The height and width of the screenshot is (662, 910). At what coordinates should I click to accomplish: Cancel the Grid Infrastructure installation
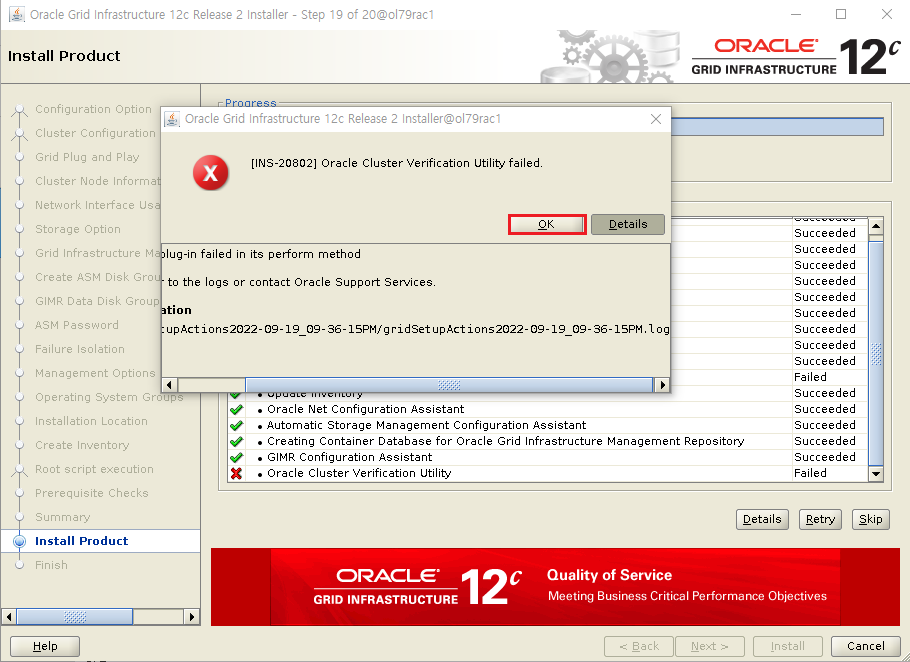click(x=865, y=646)
